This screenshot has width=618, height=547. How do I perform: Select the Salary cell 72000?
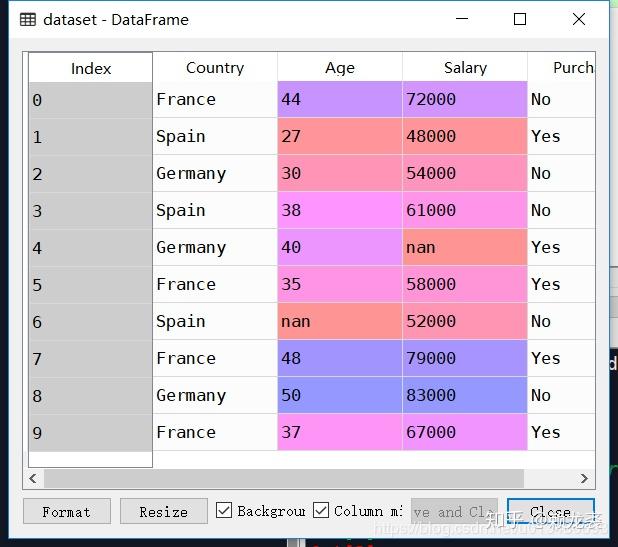pos(465,99)
